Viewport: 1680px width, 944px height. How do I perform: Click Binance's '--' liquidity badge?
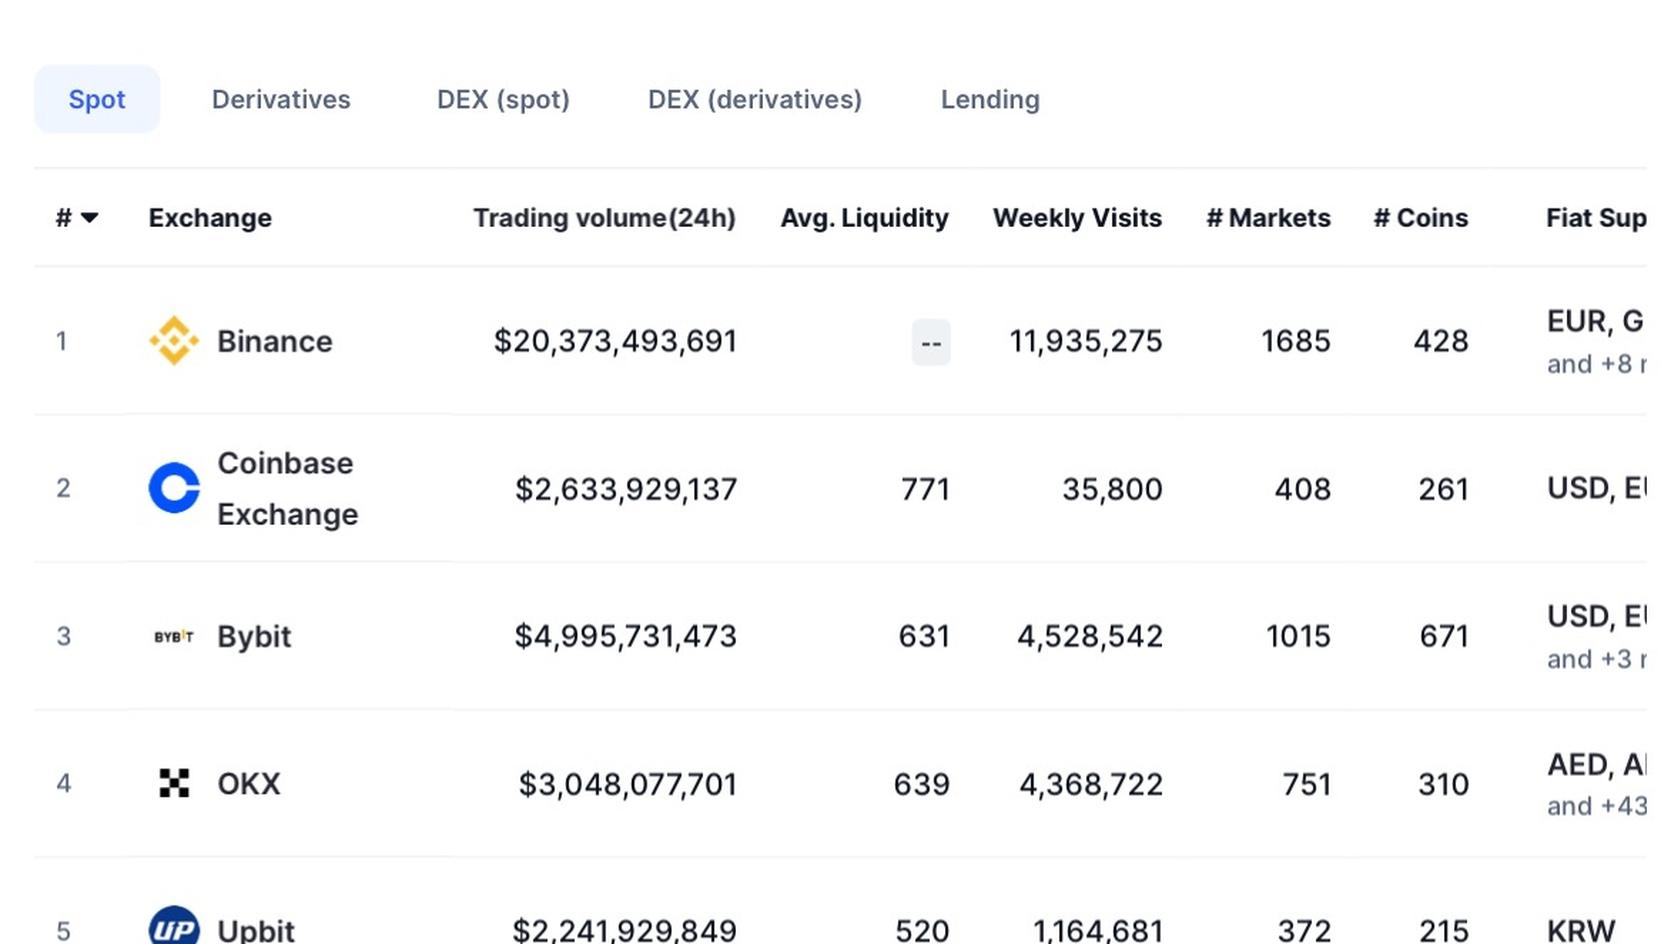tap(931, 343)
